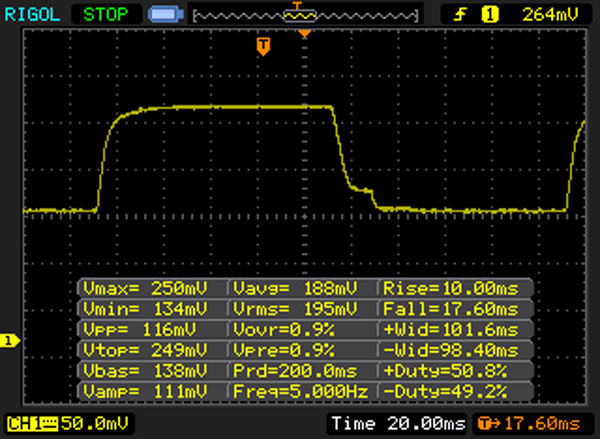Select the Vmax= 250mV measurement
The width and height of the screenshot is (600, 439).
151,288
